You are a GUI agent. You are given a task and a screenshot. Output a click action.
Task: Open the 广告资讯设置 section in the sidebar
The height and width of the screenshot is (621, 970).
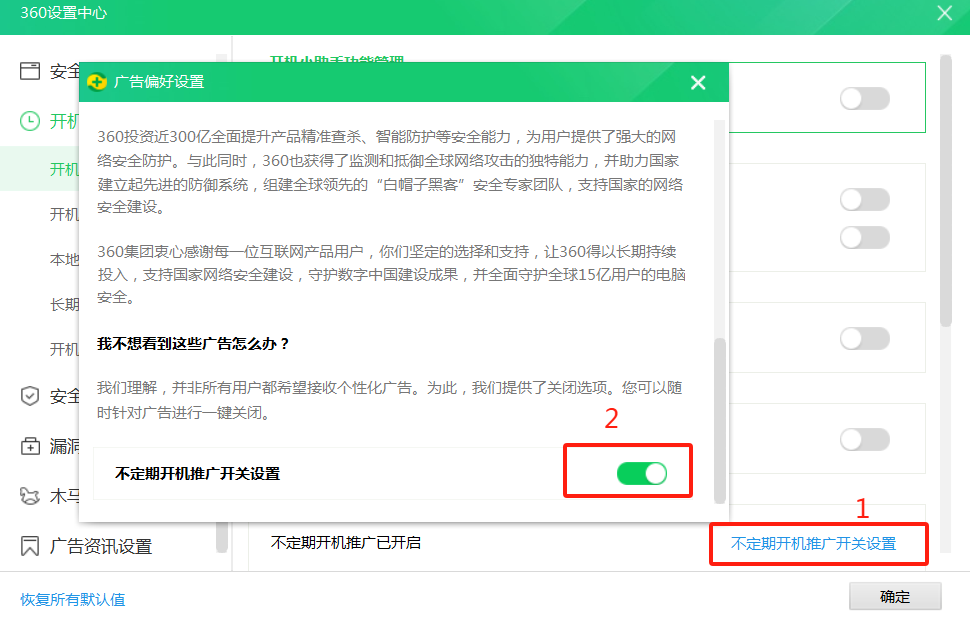(101, 546)
